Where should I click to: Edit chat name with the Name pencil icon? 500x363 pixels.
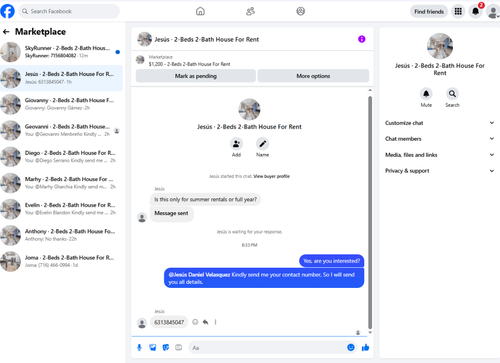click(263, 144)
